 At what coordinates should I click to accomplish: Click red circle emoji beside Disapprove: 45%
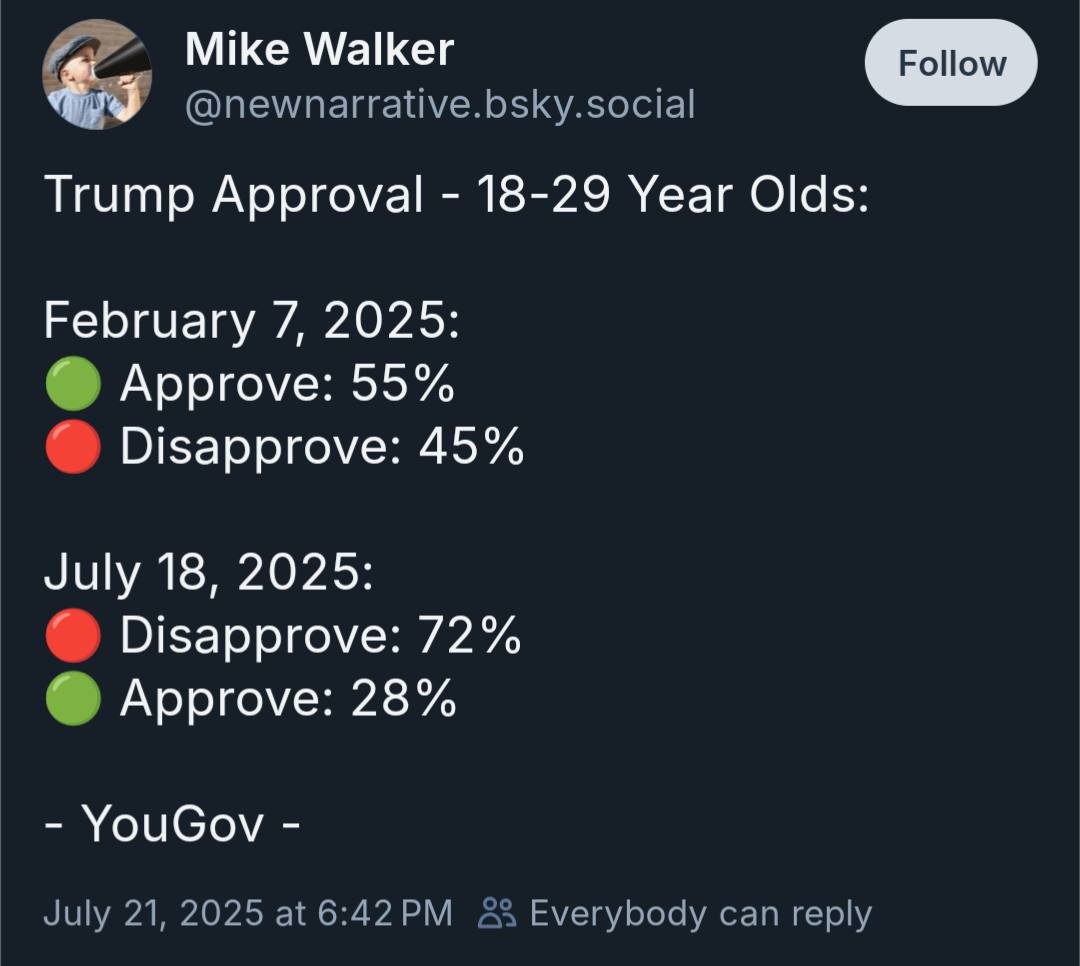click(x=73, y=446)
